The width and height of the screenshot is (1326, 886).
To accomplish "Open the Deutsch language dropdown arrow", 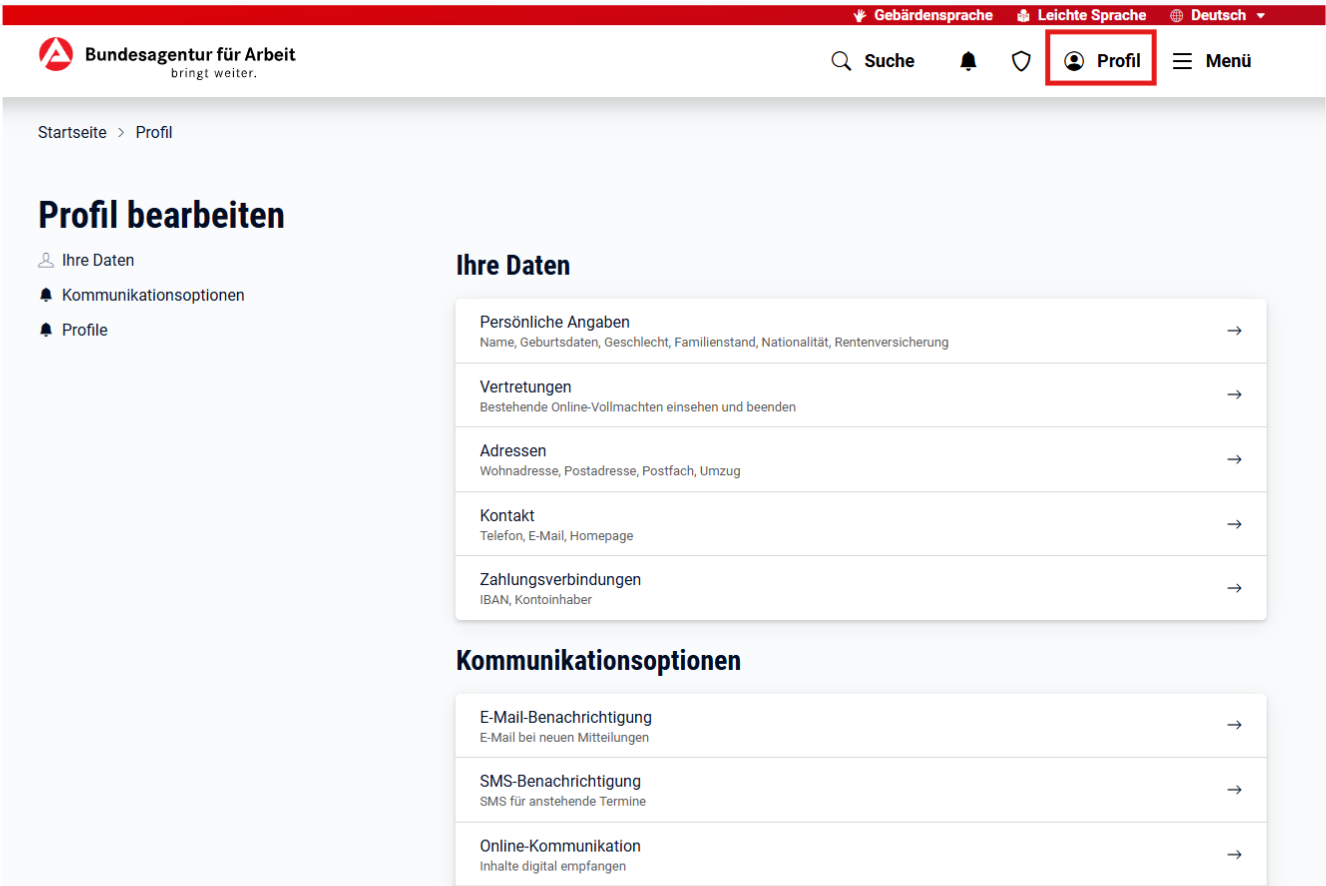I will (1260, 16).
